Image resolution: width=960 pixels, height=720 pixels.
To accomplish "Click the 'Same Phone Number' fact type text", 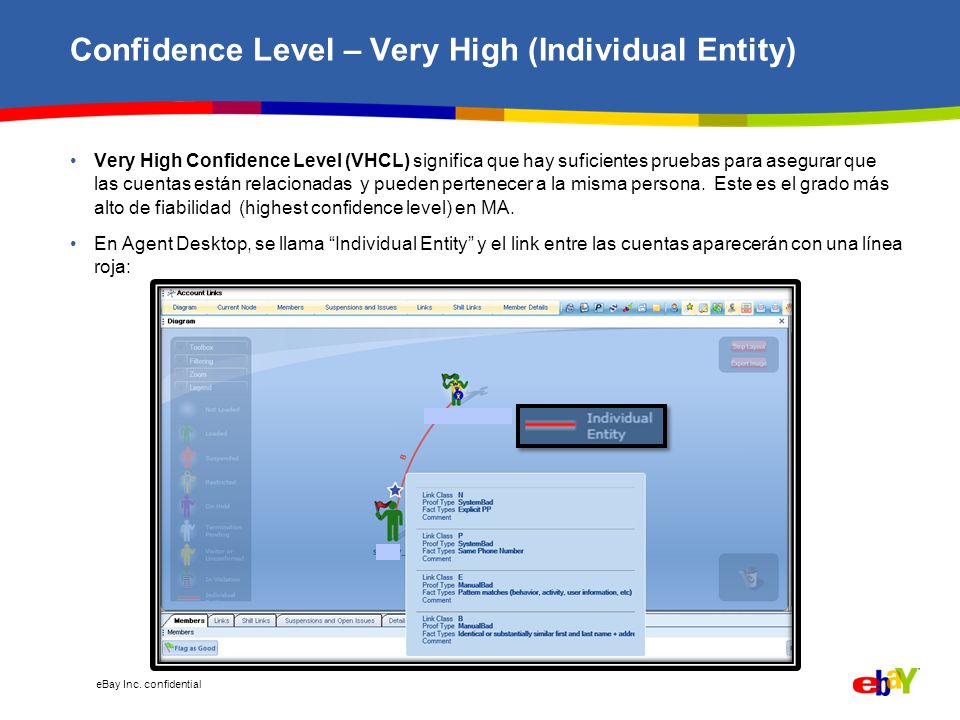I will 490,551.
